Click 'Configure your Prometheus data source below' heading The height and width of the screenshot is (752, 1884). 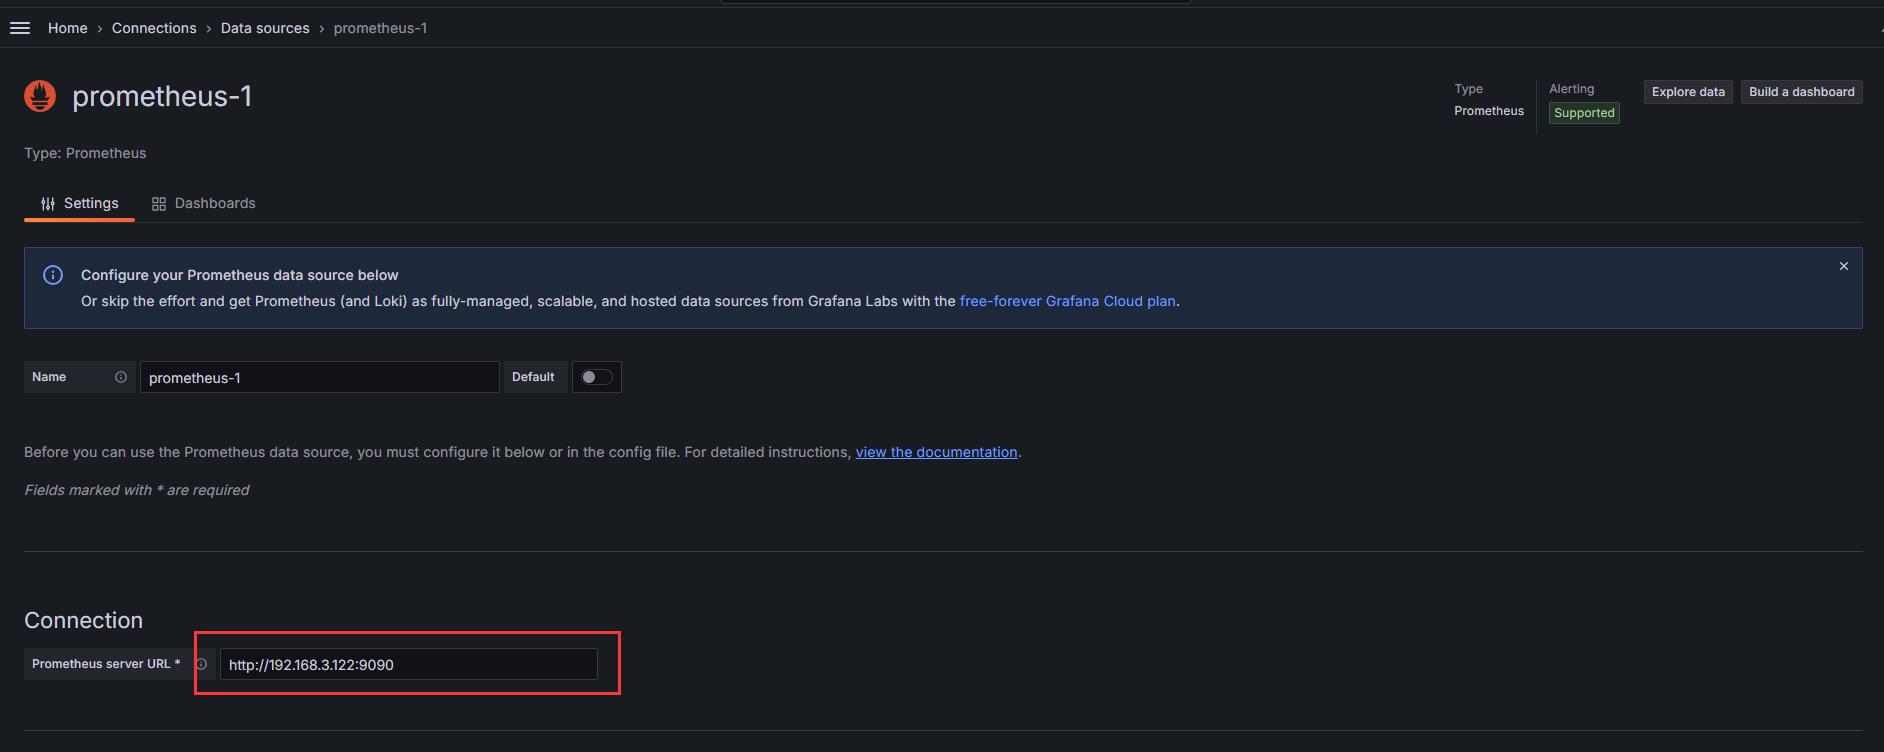[x=239, y=275]
